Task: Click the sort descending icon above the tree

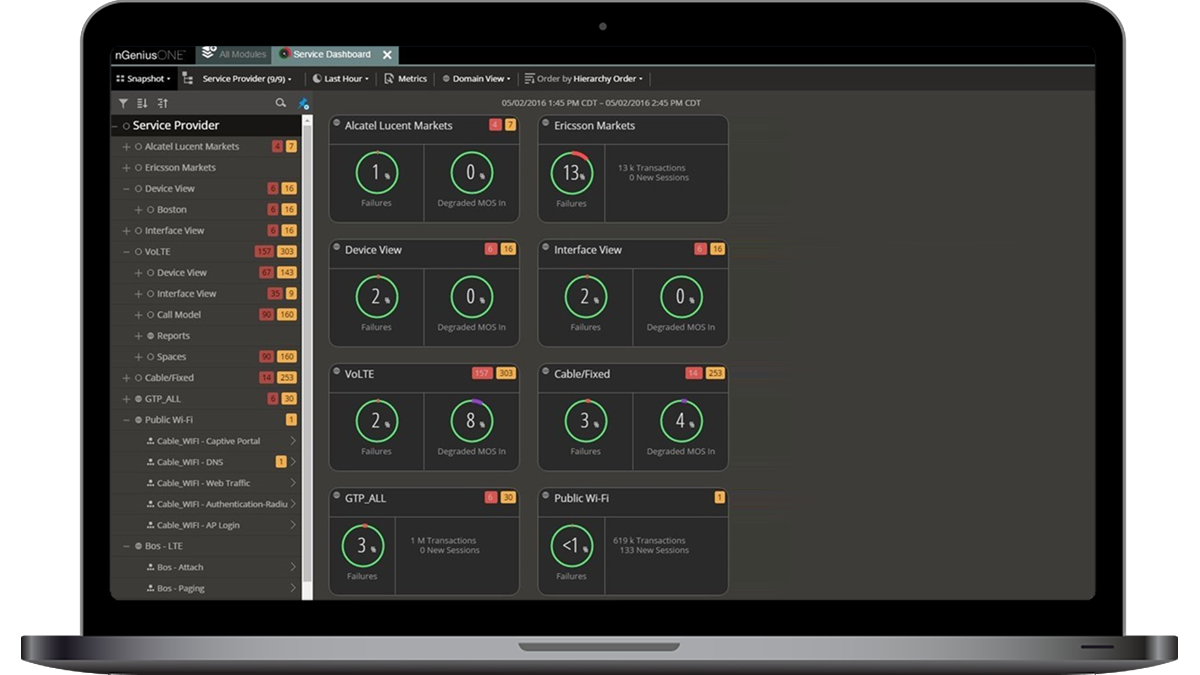Action: coord(143,103)
